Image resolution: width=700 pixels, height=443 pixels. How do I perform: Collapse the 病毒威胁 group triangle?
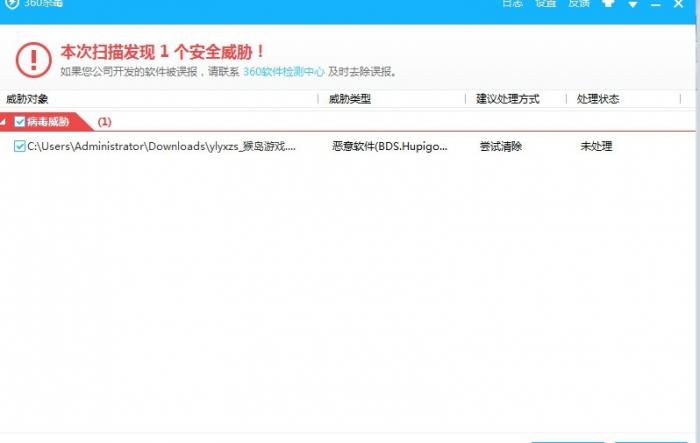(3, 122)
